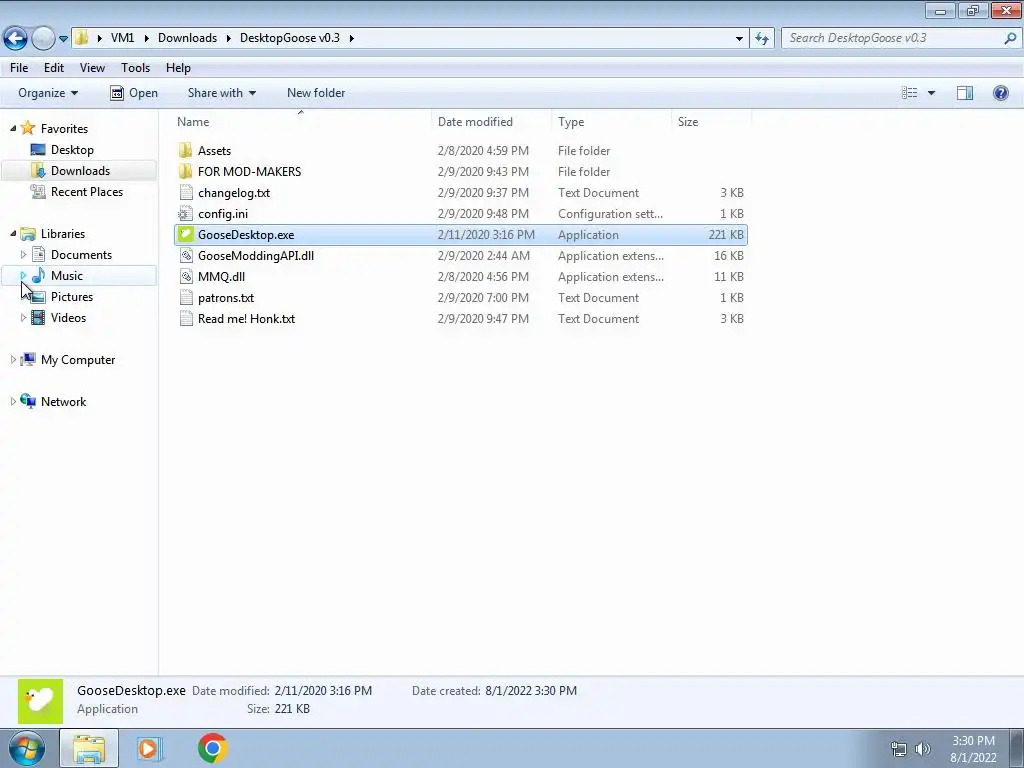
Task: Click the Change your view icon
Action: click(909, 93)
